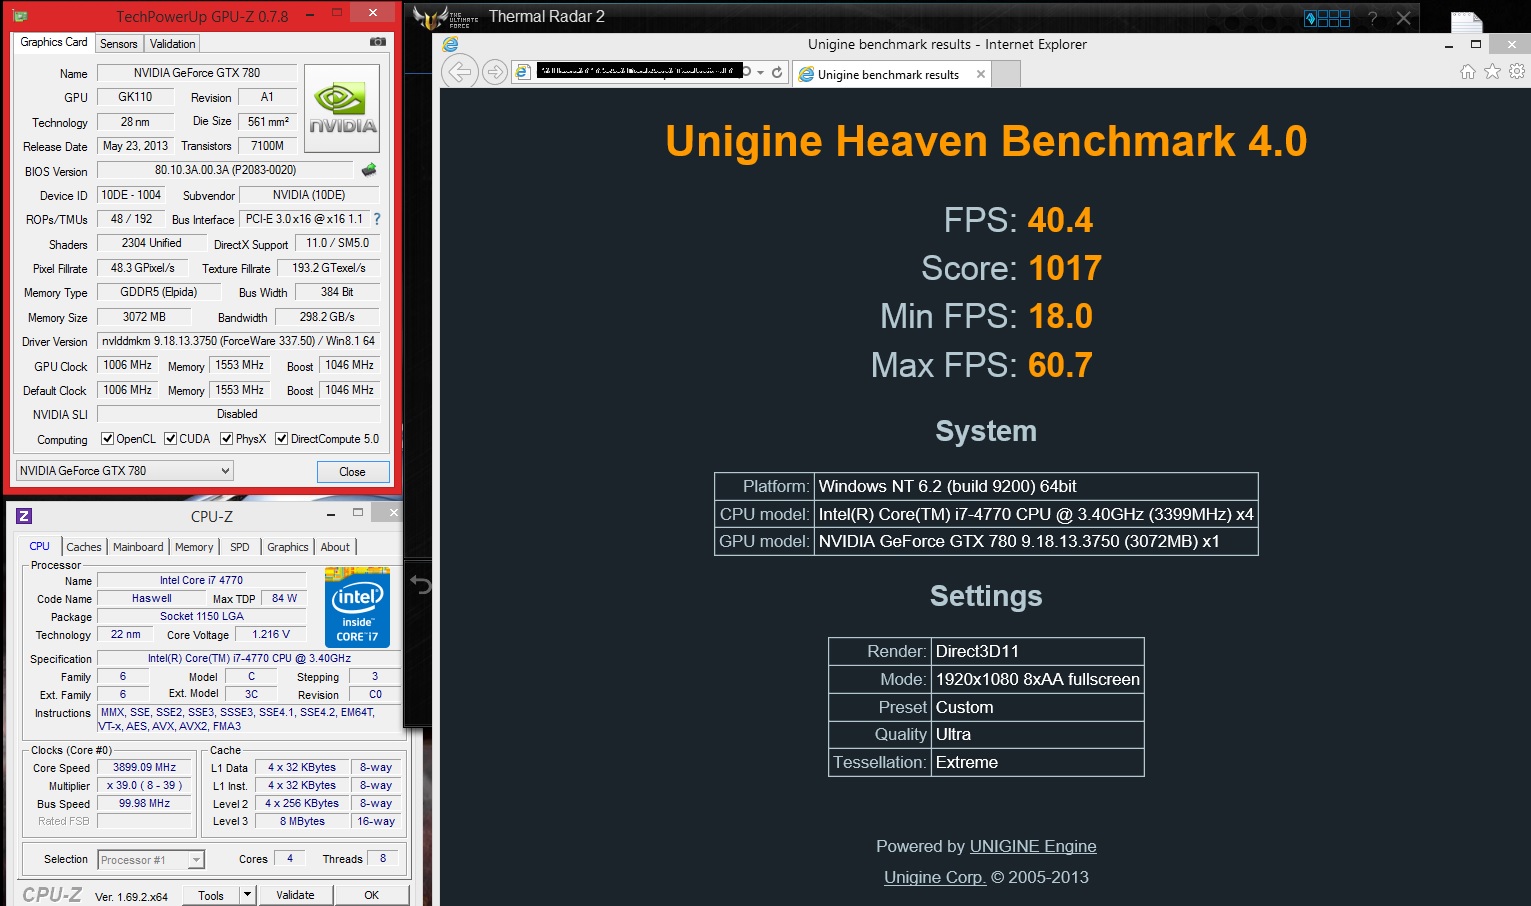Click the Level 3 cache 8 MBytes value
1531x906 pixels.
302,822
